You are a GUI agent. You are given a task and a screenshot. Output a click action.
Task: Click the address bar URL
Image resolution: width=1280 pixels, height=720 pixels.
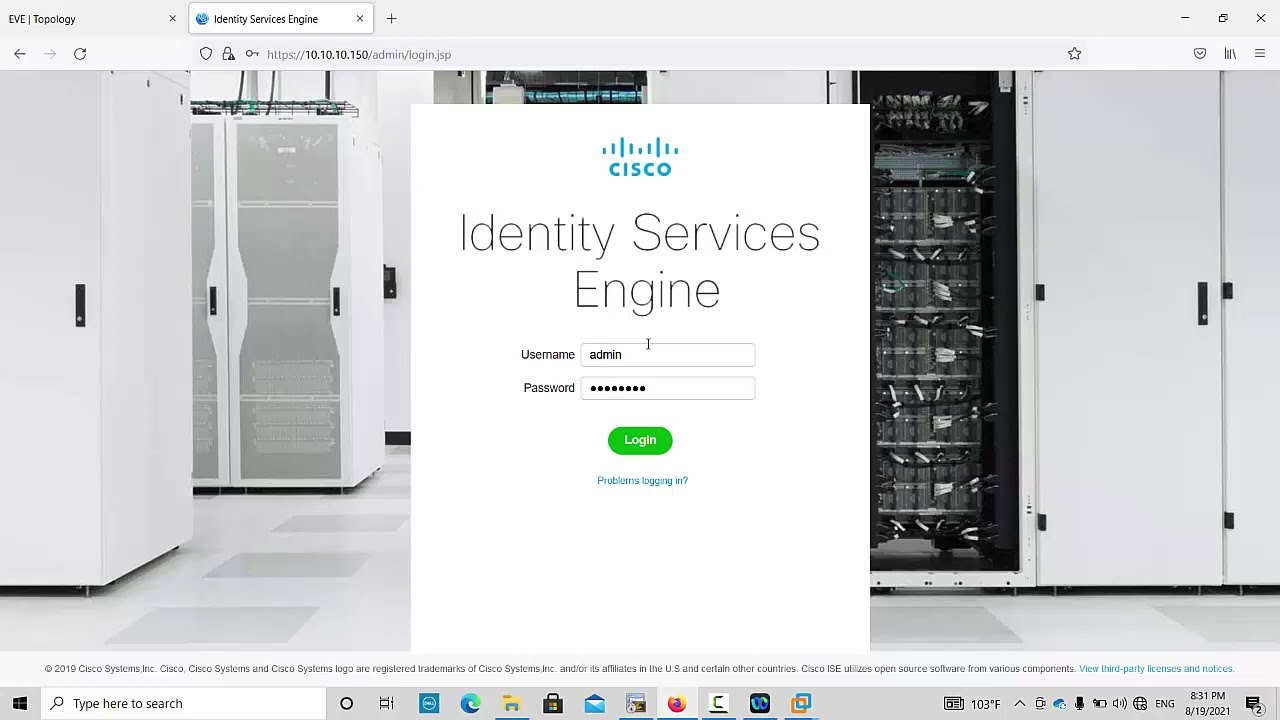[x=359, y=55]
